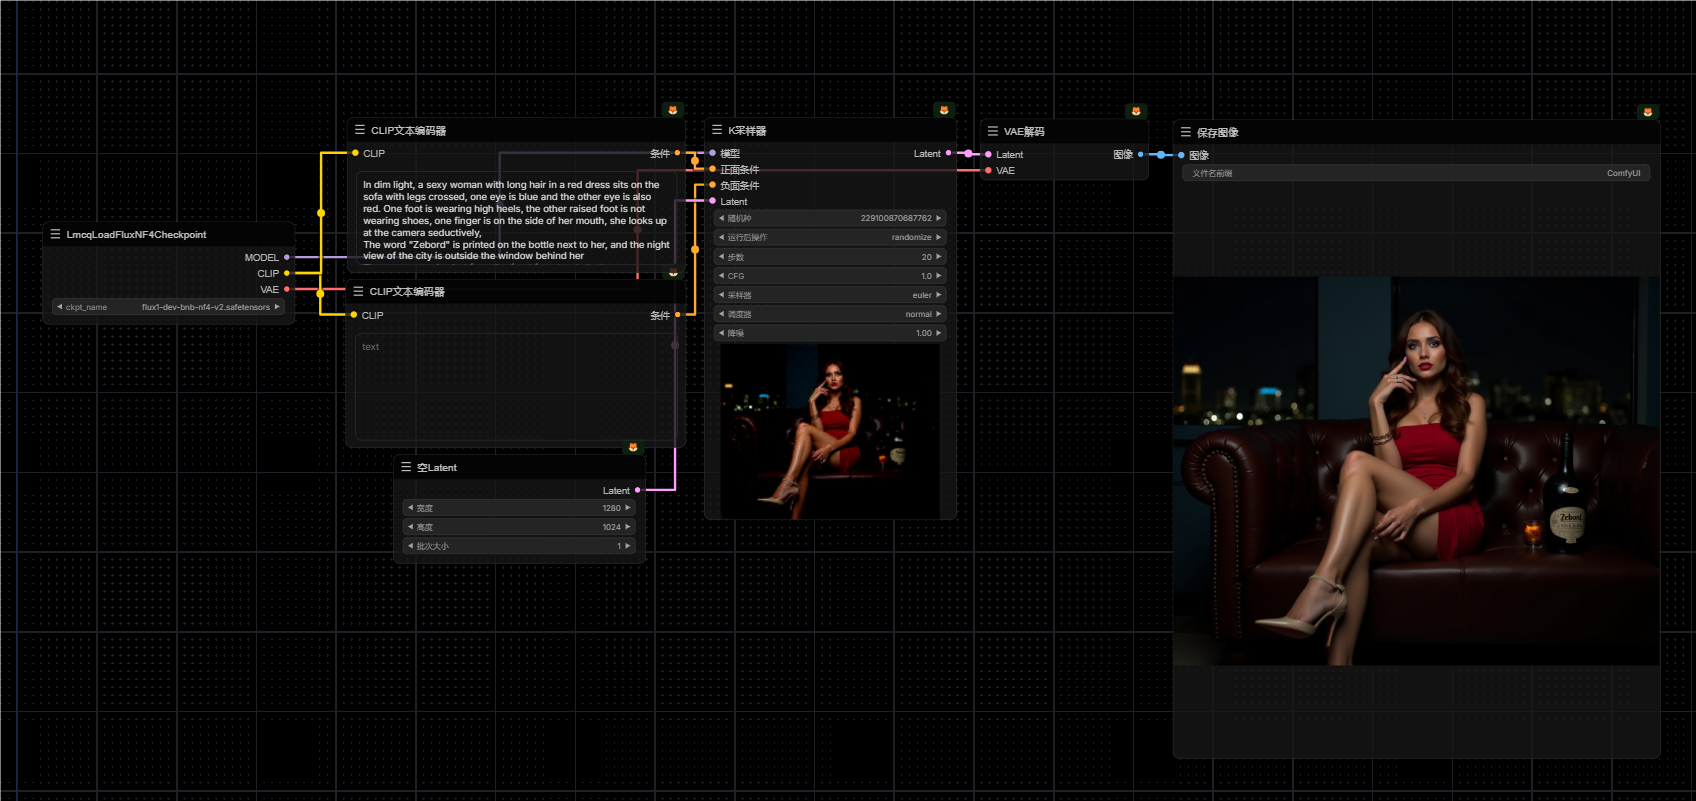Click CLIP input socket of the empty-text CLIP文本编码器 node

354,315
